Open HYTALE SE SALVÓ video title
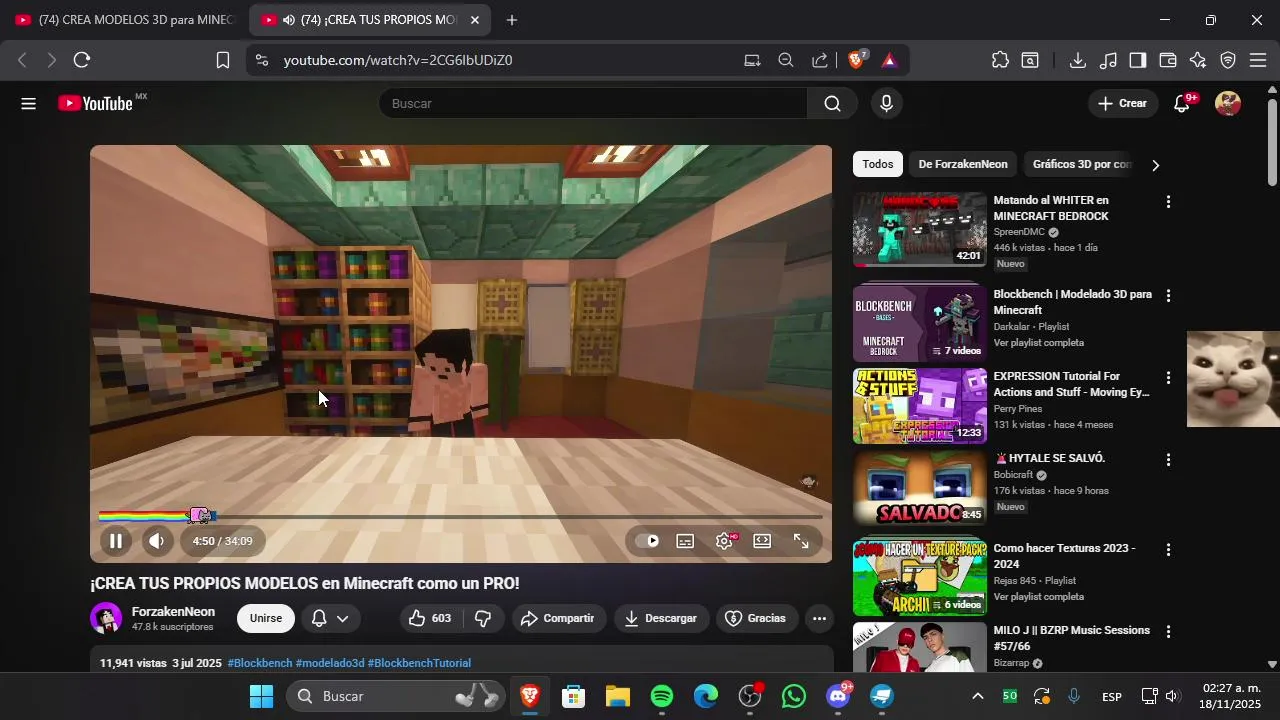This screenshot has width=1280, height=720. coord(1050,458)
